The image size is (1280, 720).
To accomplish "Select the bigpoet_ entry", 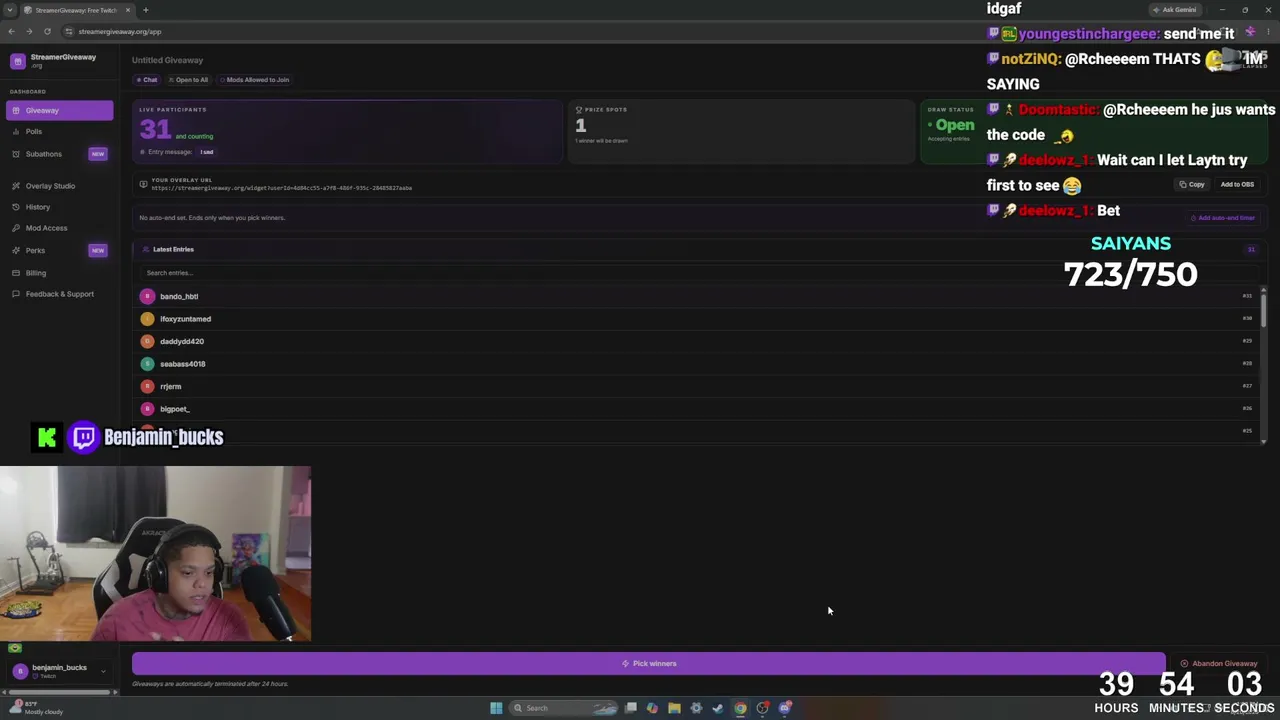I will (x=697, y=409).
